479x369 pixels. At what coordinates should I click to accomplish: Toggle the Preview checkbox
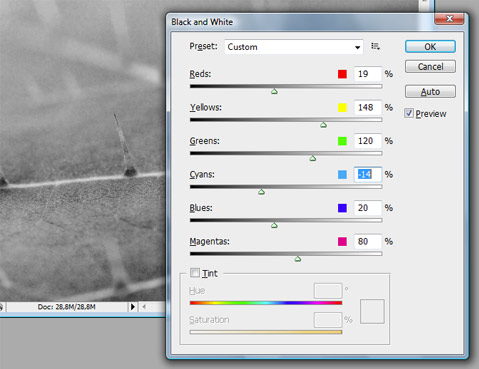click(x=409, y=113)
